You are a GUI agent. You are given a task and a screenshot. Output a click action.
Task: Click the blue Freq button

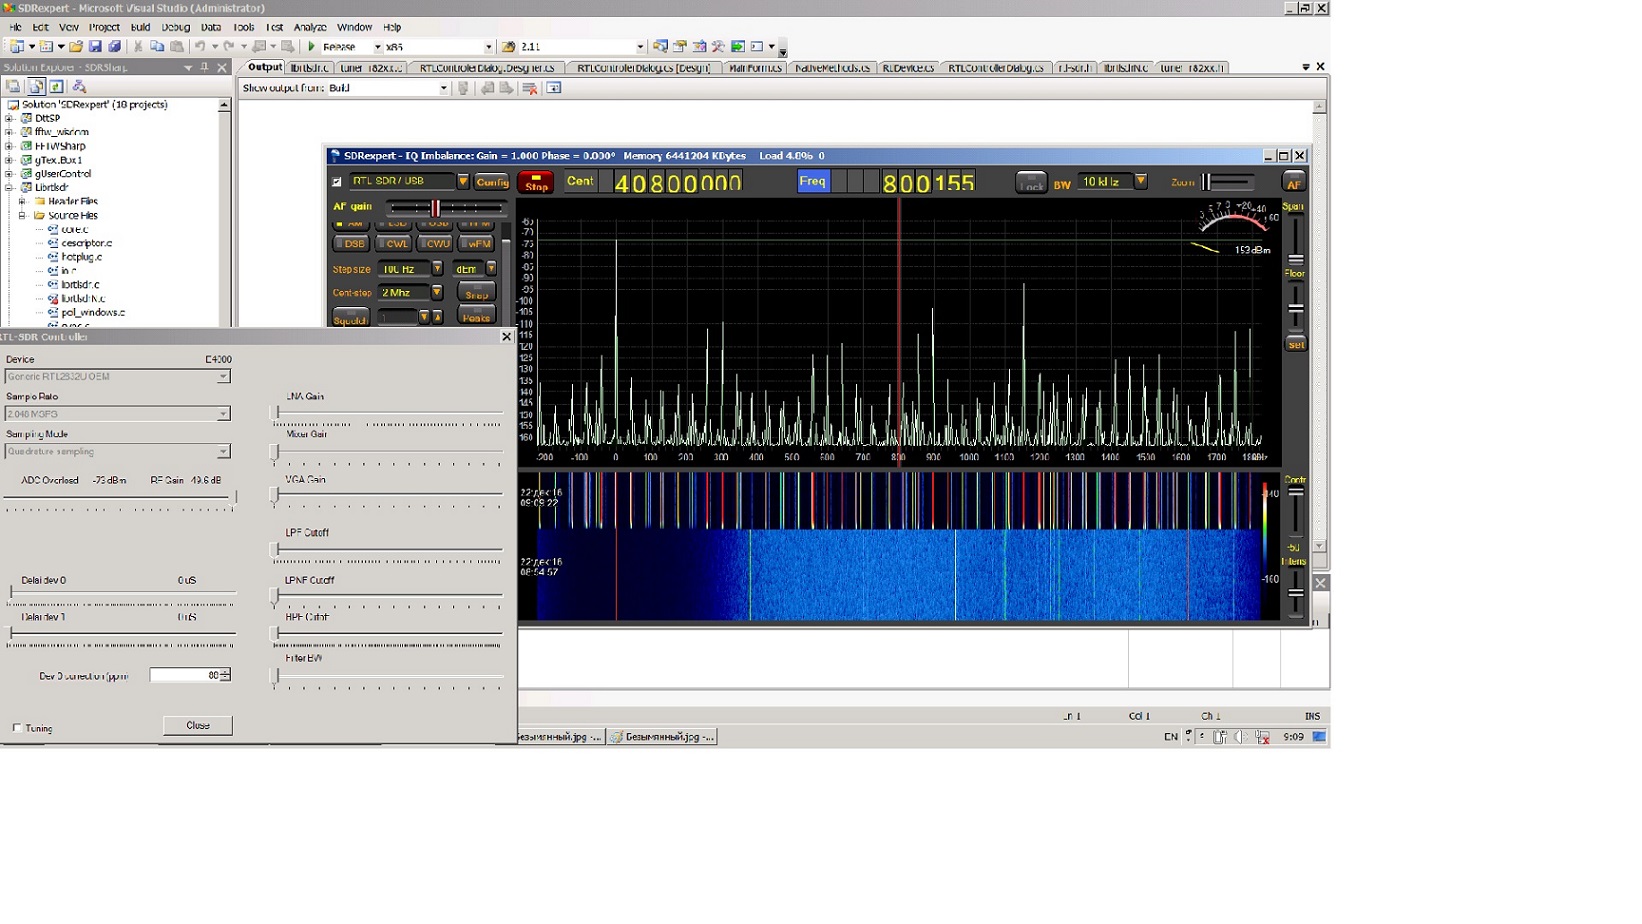click(x=813, y=181)
